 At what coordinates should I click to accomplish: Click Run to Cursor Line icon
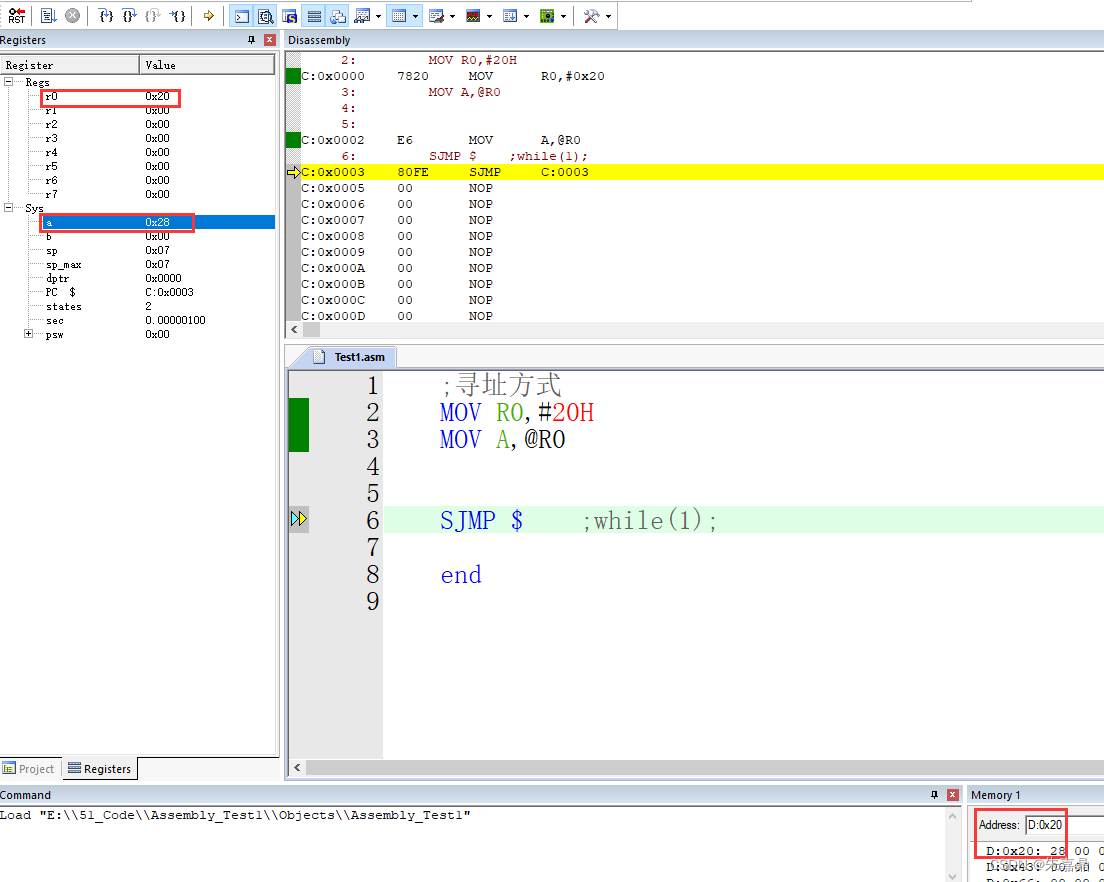pyautogui.click(x=178, y=15)
